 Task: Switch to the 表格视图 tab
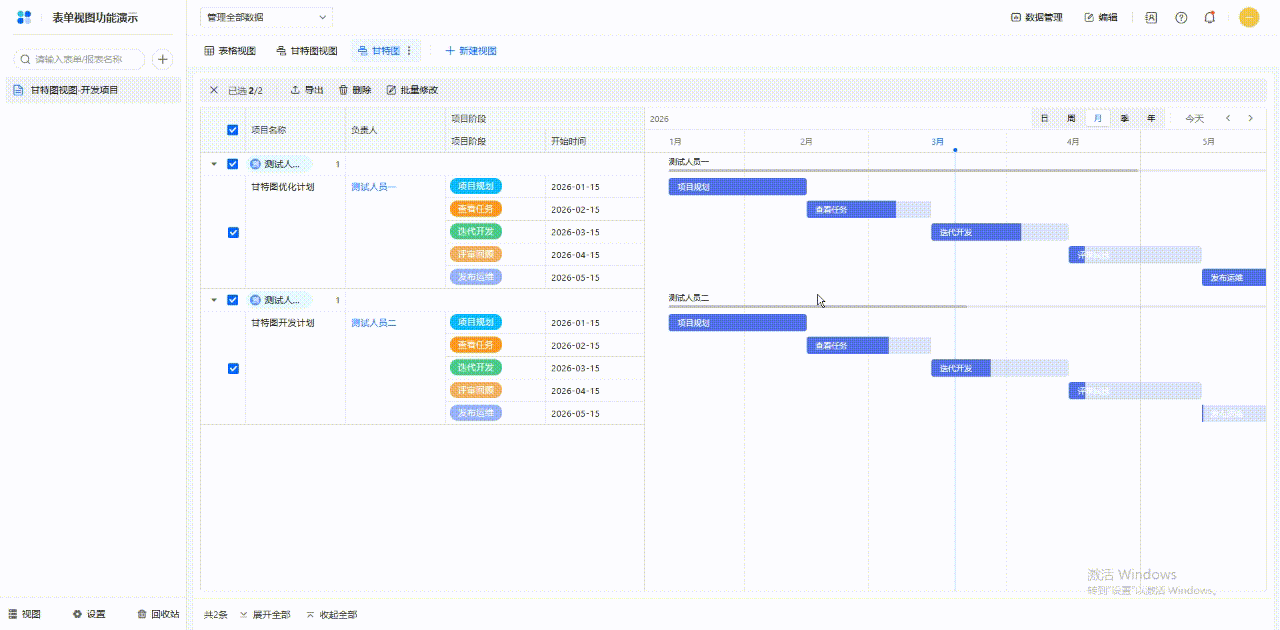click(x=230, y=50)
